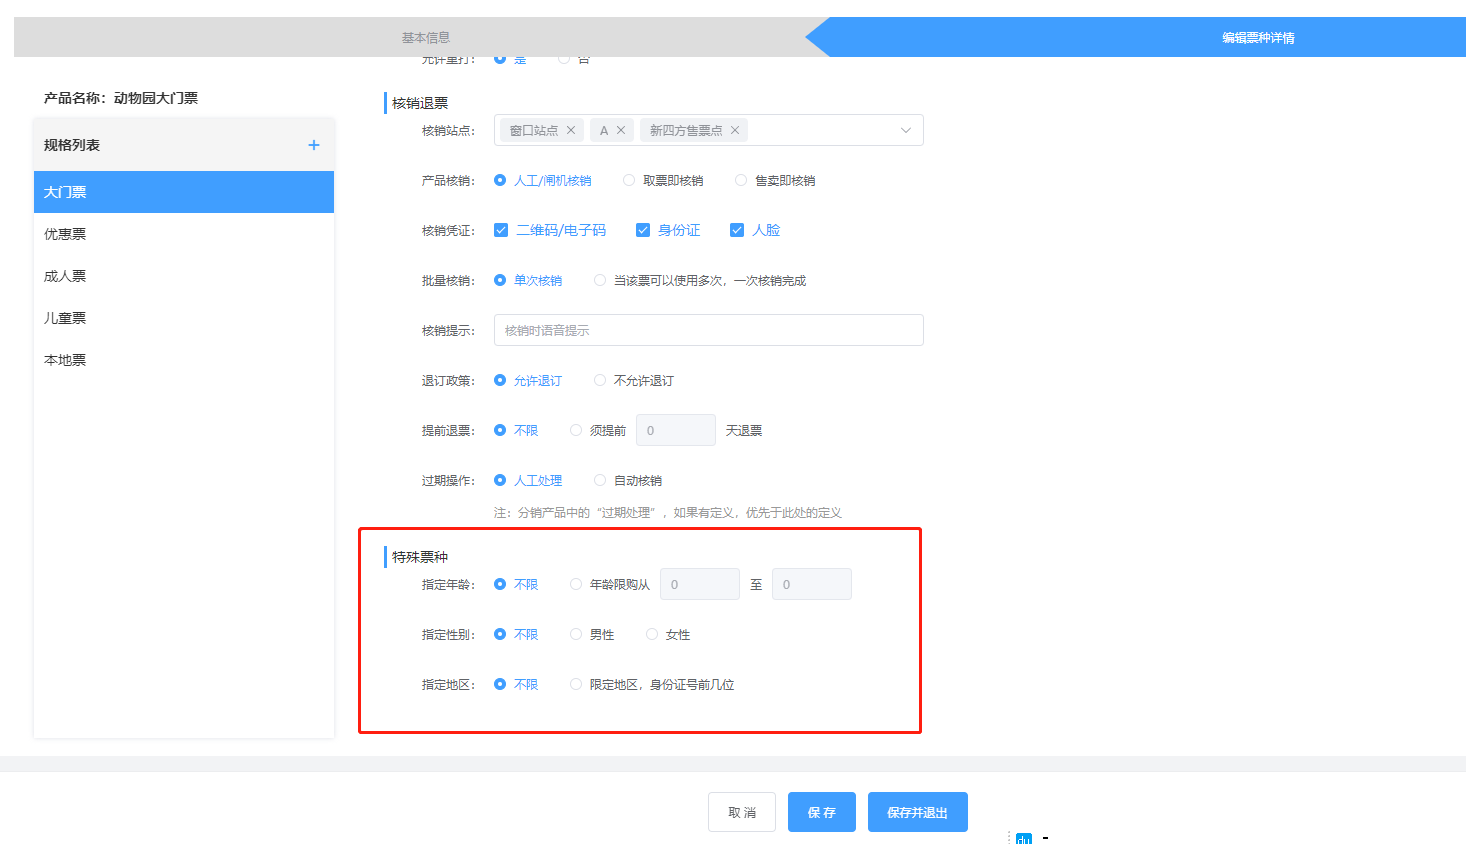Uncheck the 二维码/电子码 checkbox
This screenshot has width=1466, height=844.
coord(501,230)
